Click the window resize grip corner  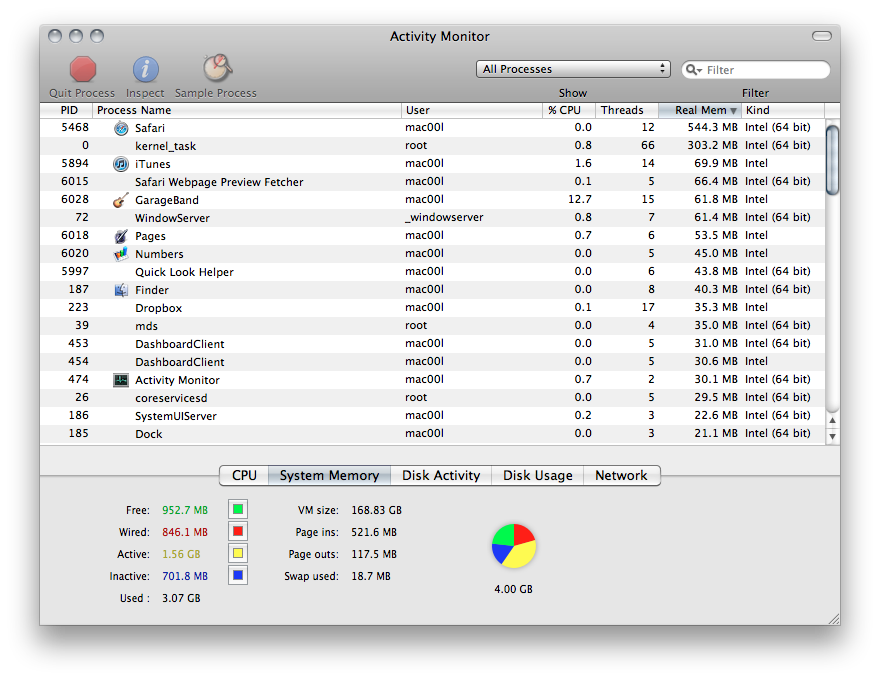[x=834, y=618]
